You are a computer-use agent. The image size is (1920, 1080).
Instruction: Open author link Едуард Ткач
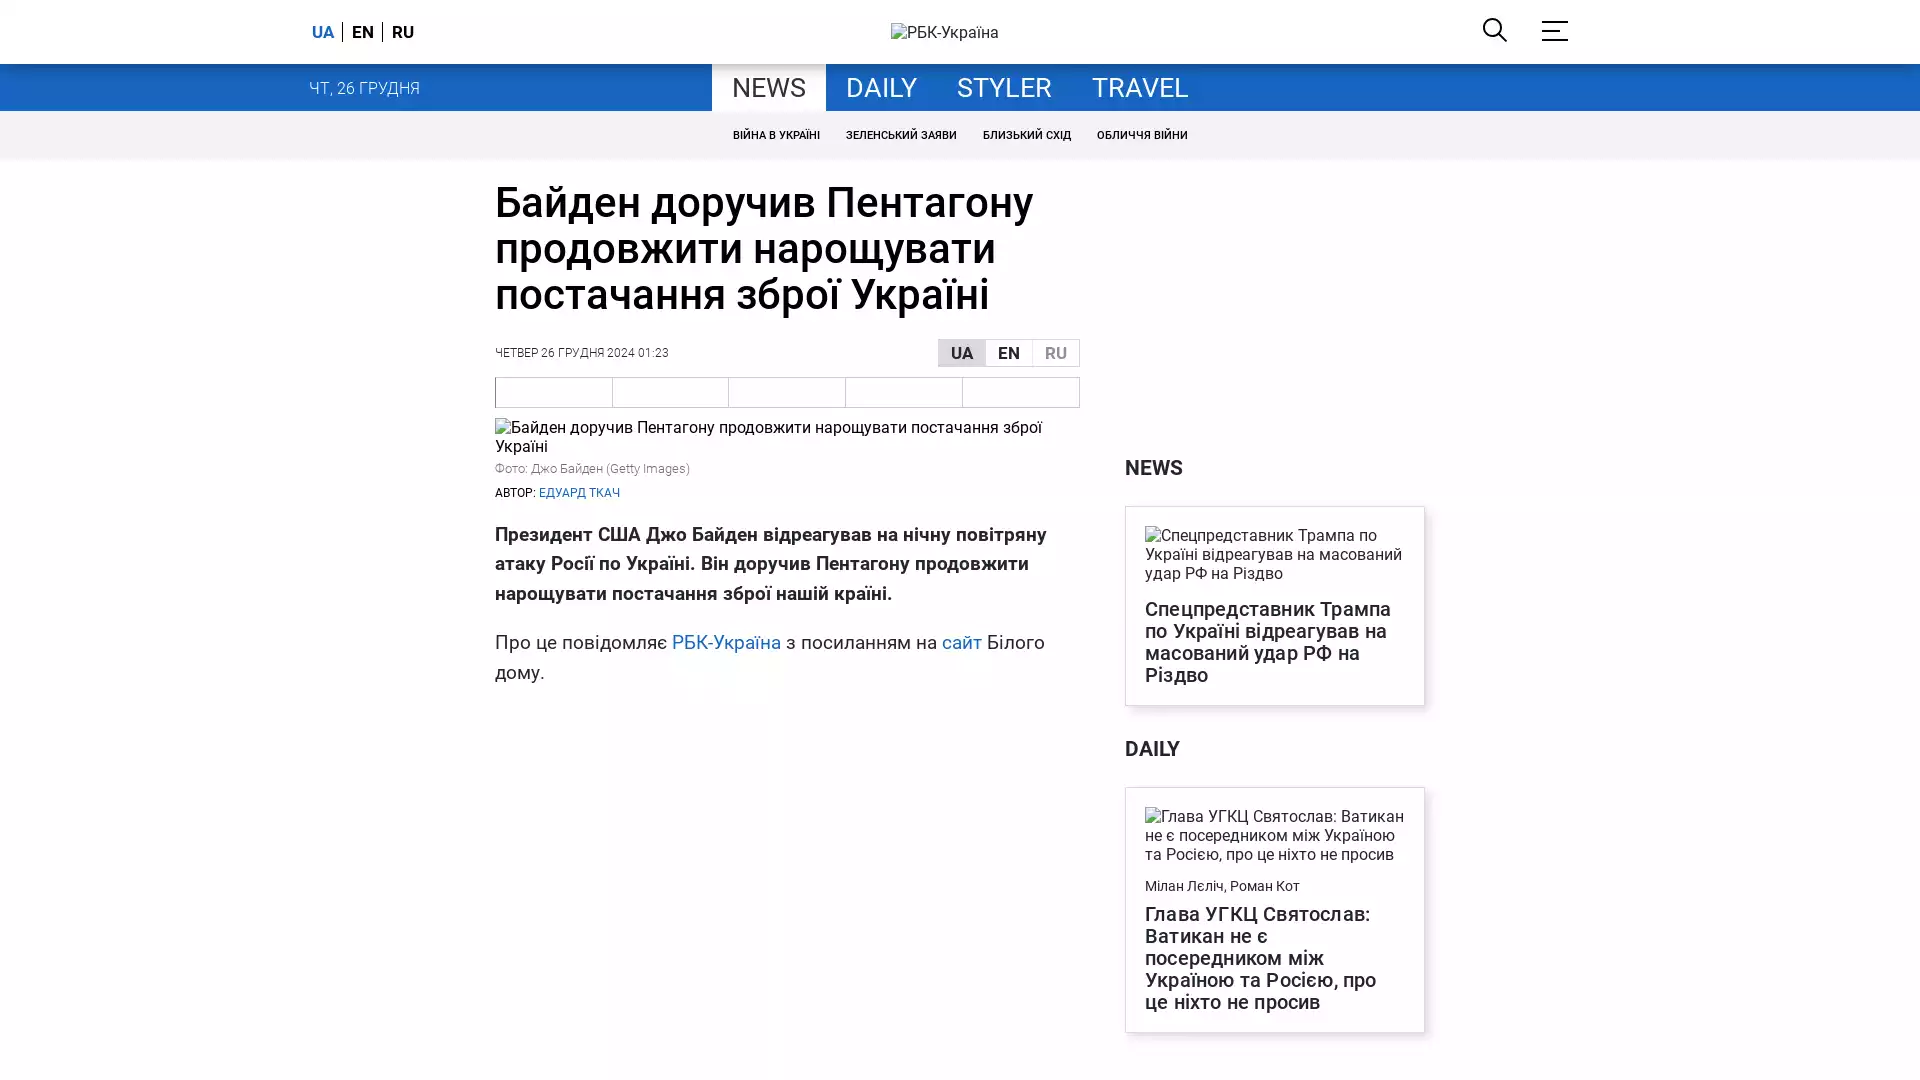tap(579, 493)
